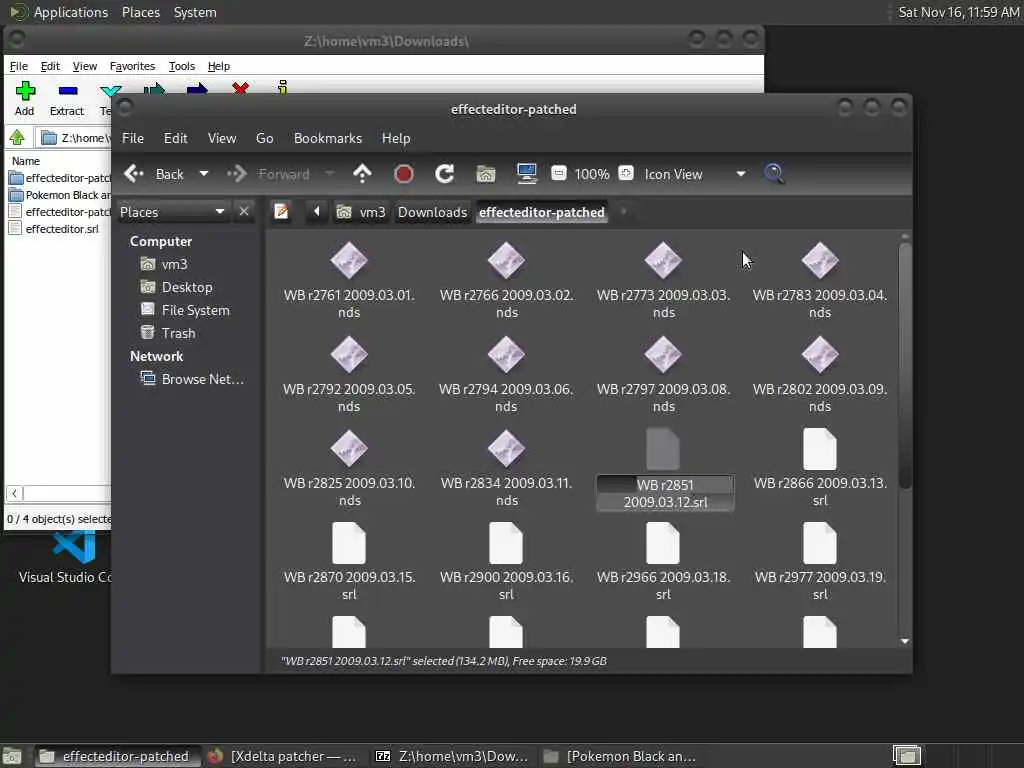
Task: Open the search magnifier icon
Action: coord(774,174)
